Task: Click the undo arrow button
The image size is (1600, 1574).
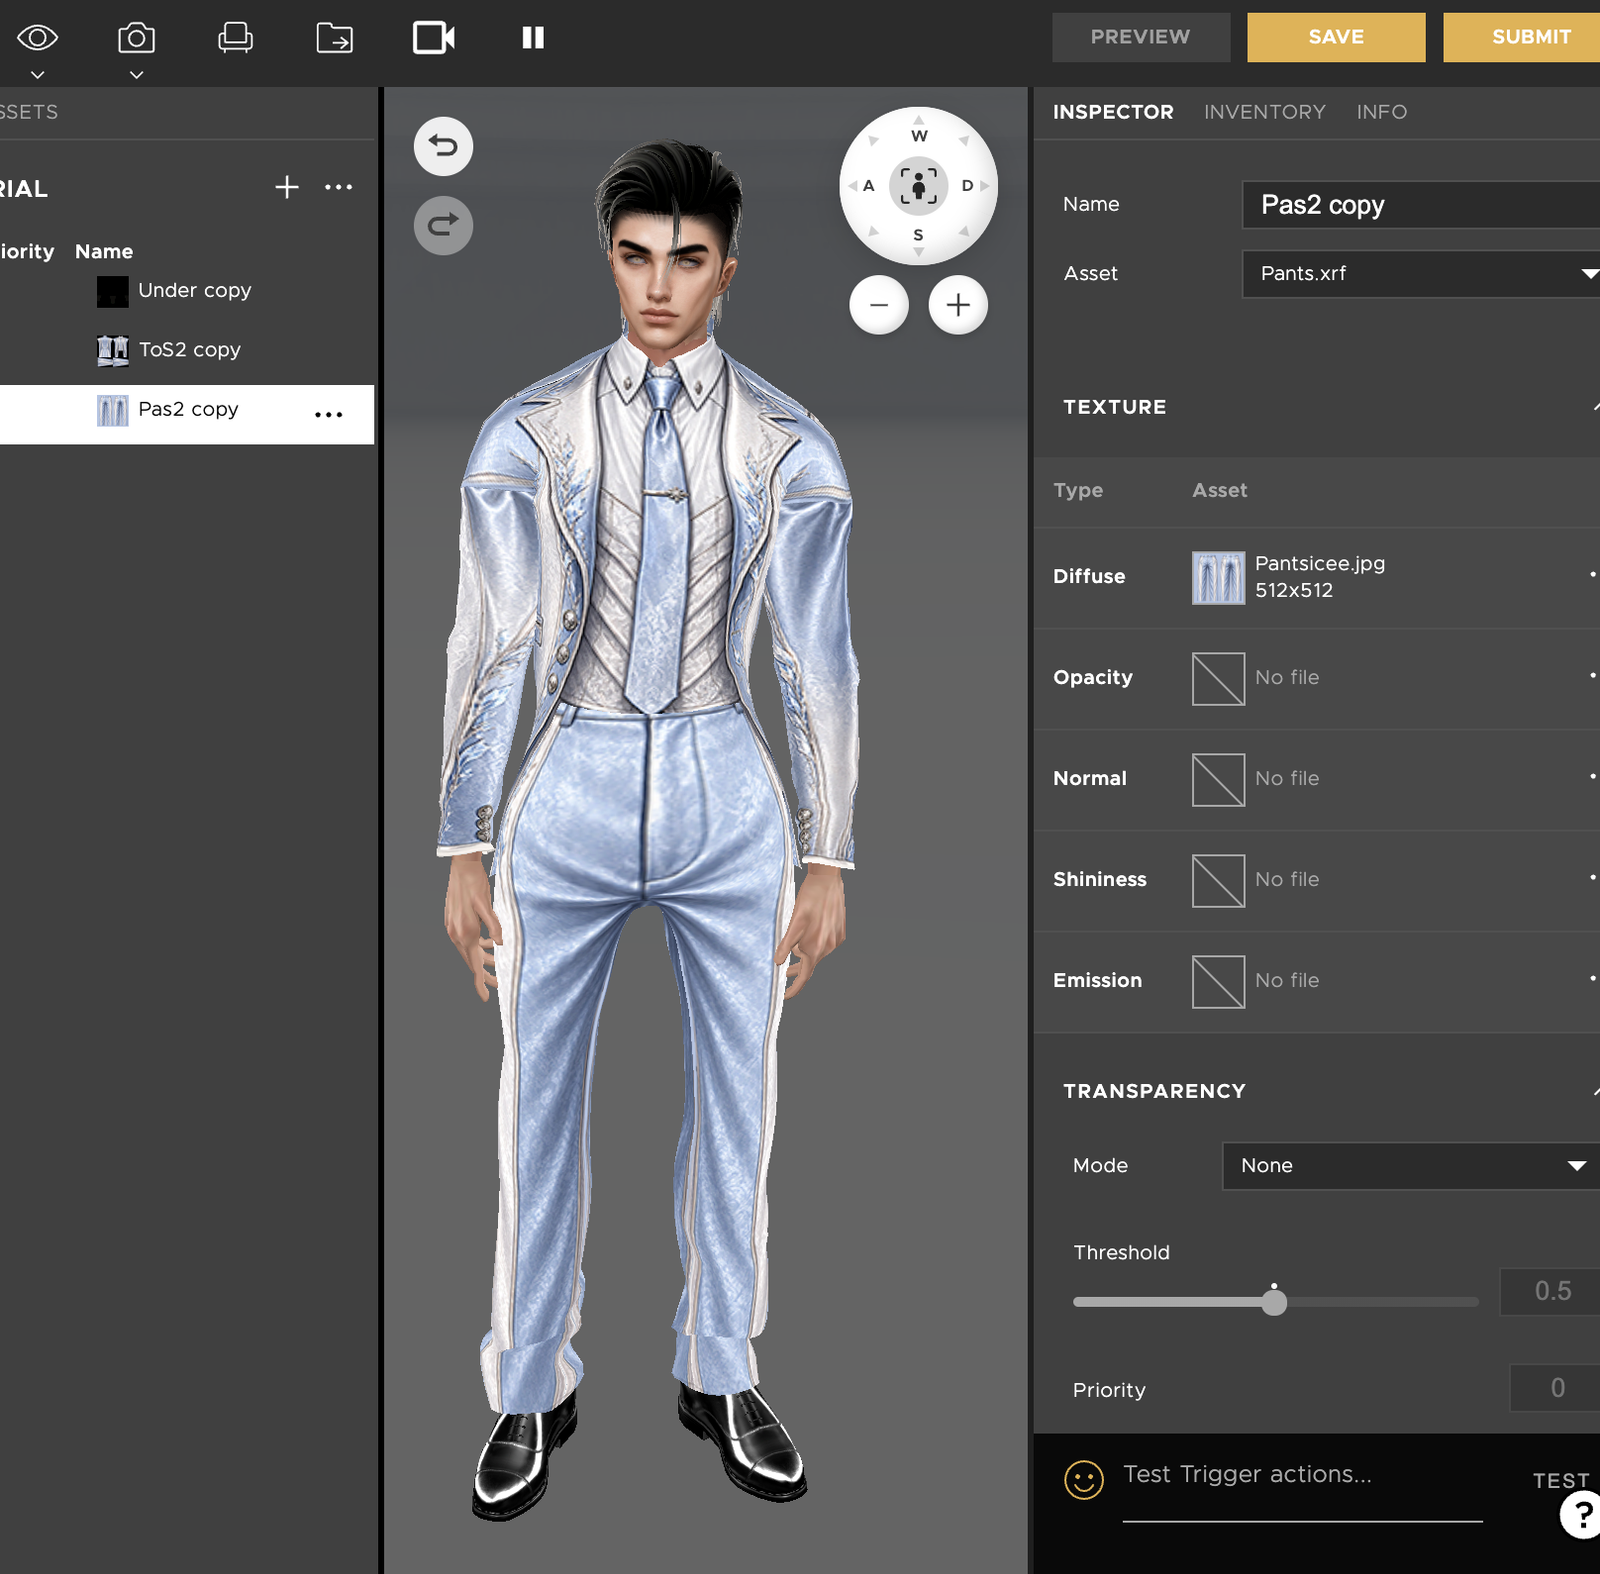Action: pyautogui.click(x=443, y=146)
